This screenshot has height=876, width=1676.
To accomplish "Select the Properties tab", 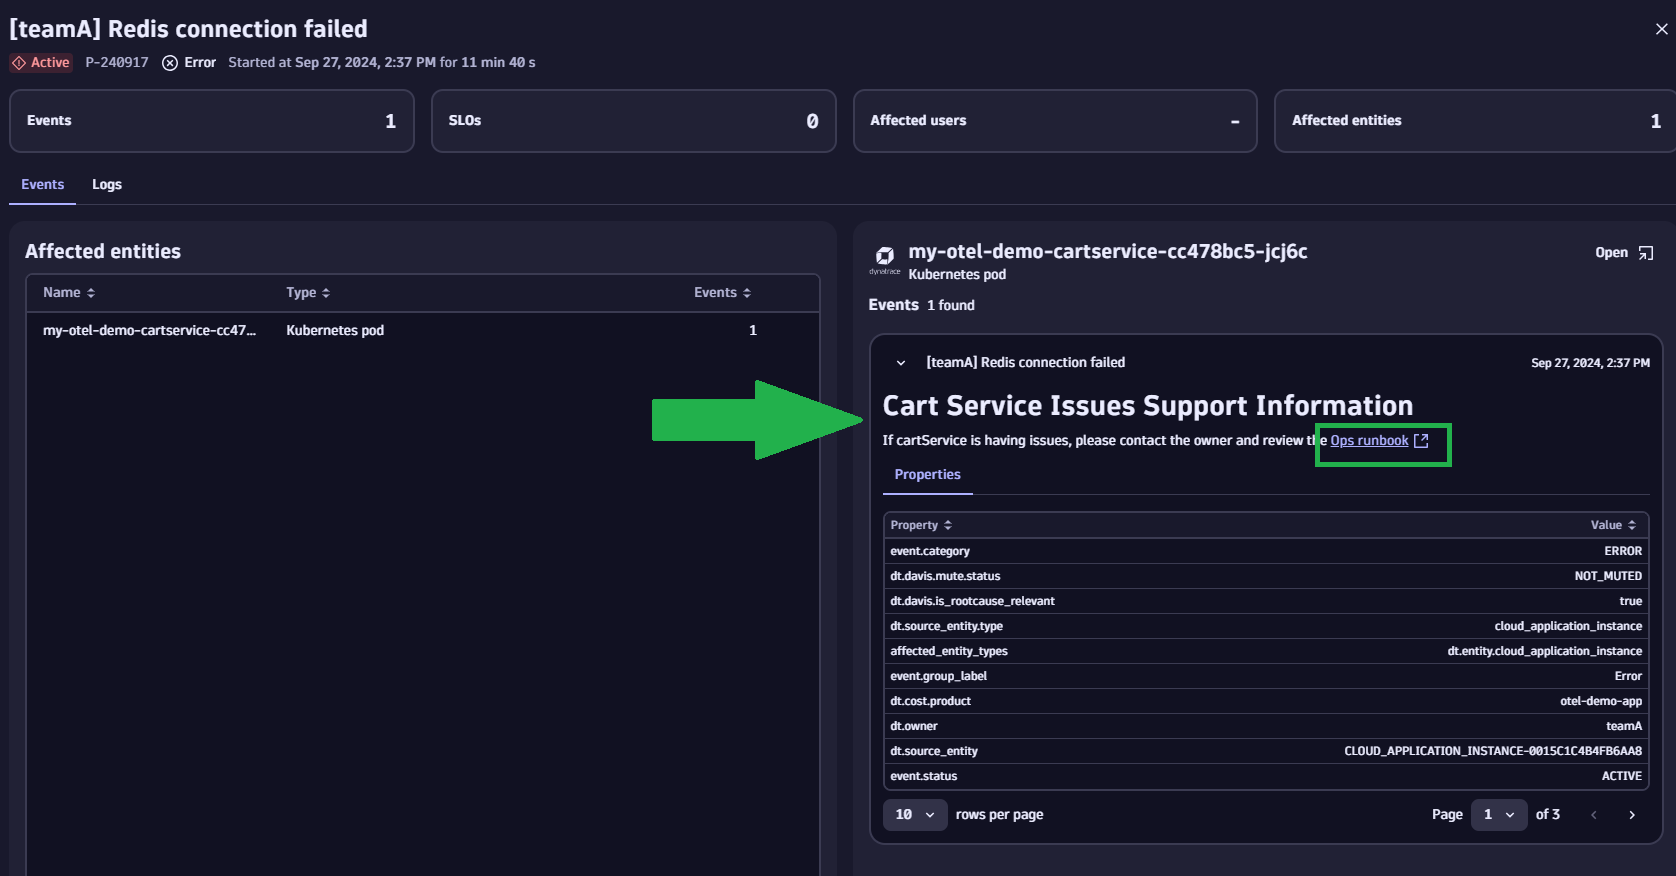I will pyautogui.click(x=927, y=475).
